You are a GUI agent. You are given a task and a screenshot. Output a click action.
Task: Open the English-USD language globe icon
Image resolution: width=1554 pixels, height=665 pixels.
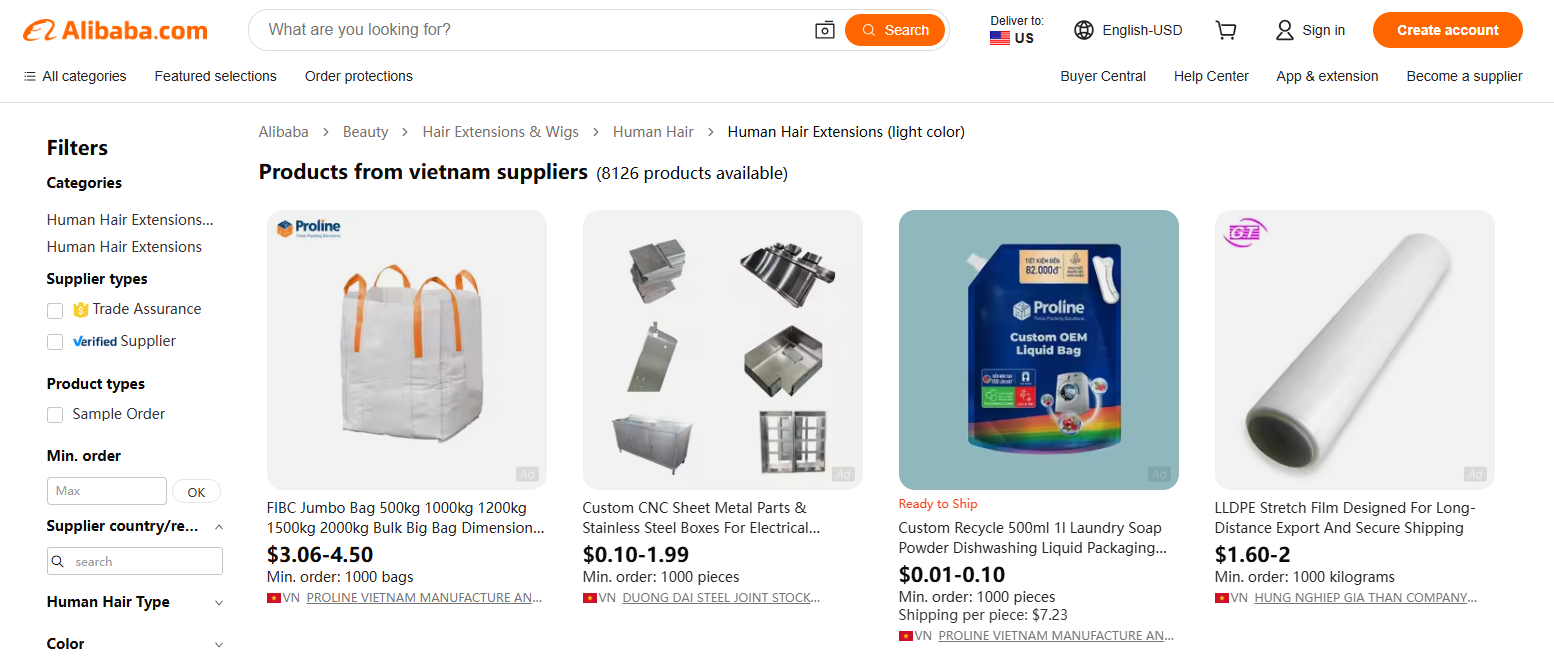coord(1084,30)
